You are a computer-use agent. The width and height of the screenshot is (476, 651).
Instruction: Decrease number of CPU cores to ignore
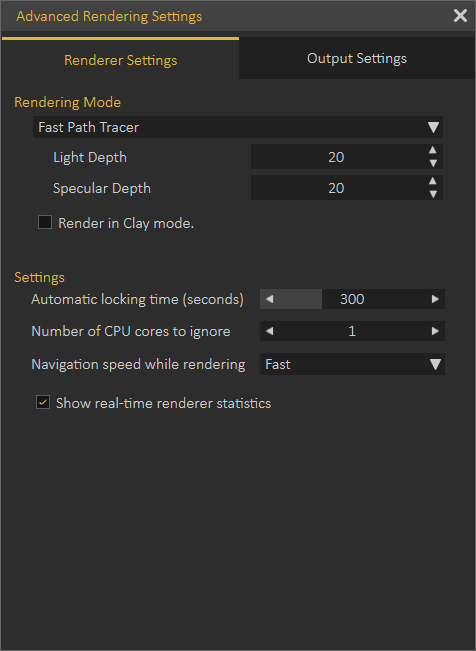point(270,331)
